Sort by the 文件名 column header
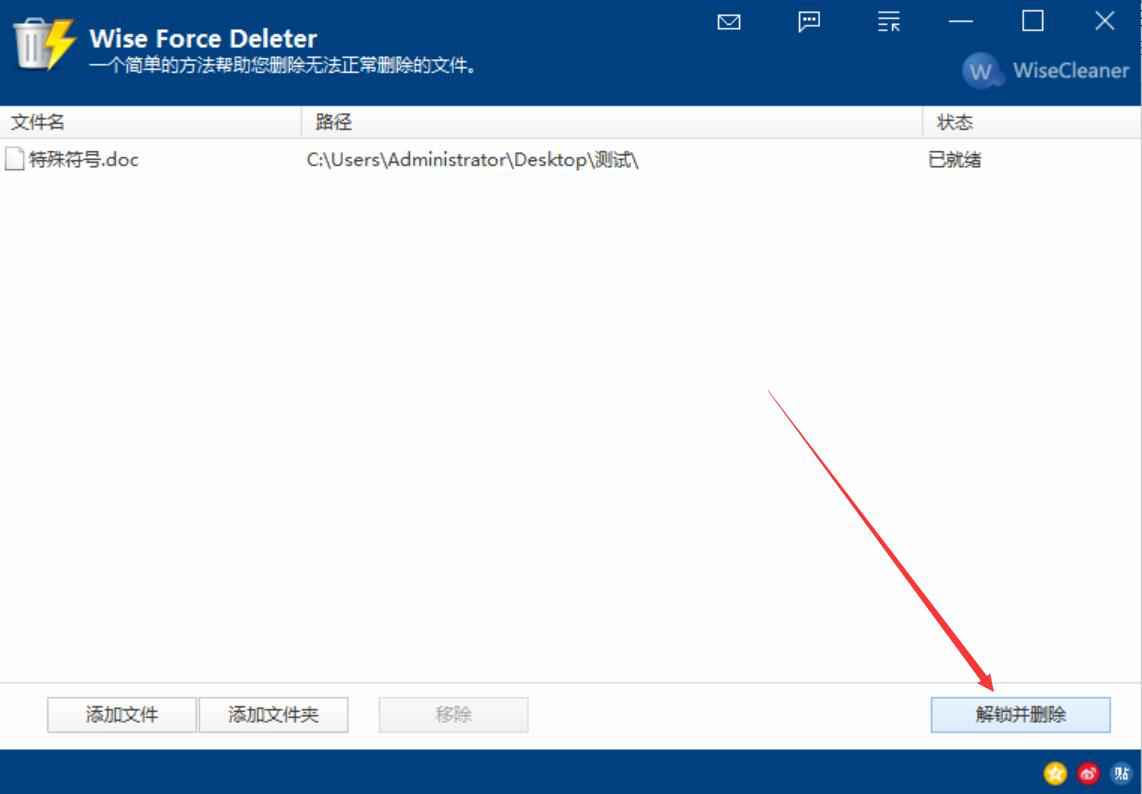The width and height of the screenshot is (1142, 794). pyautogui.click(x=151, y=122)
